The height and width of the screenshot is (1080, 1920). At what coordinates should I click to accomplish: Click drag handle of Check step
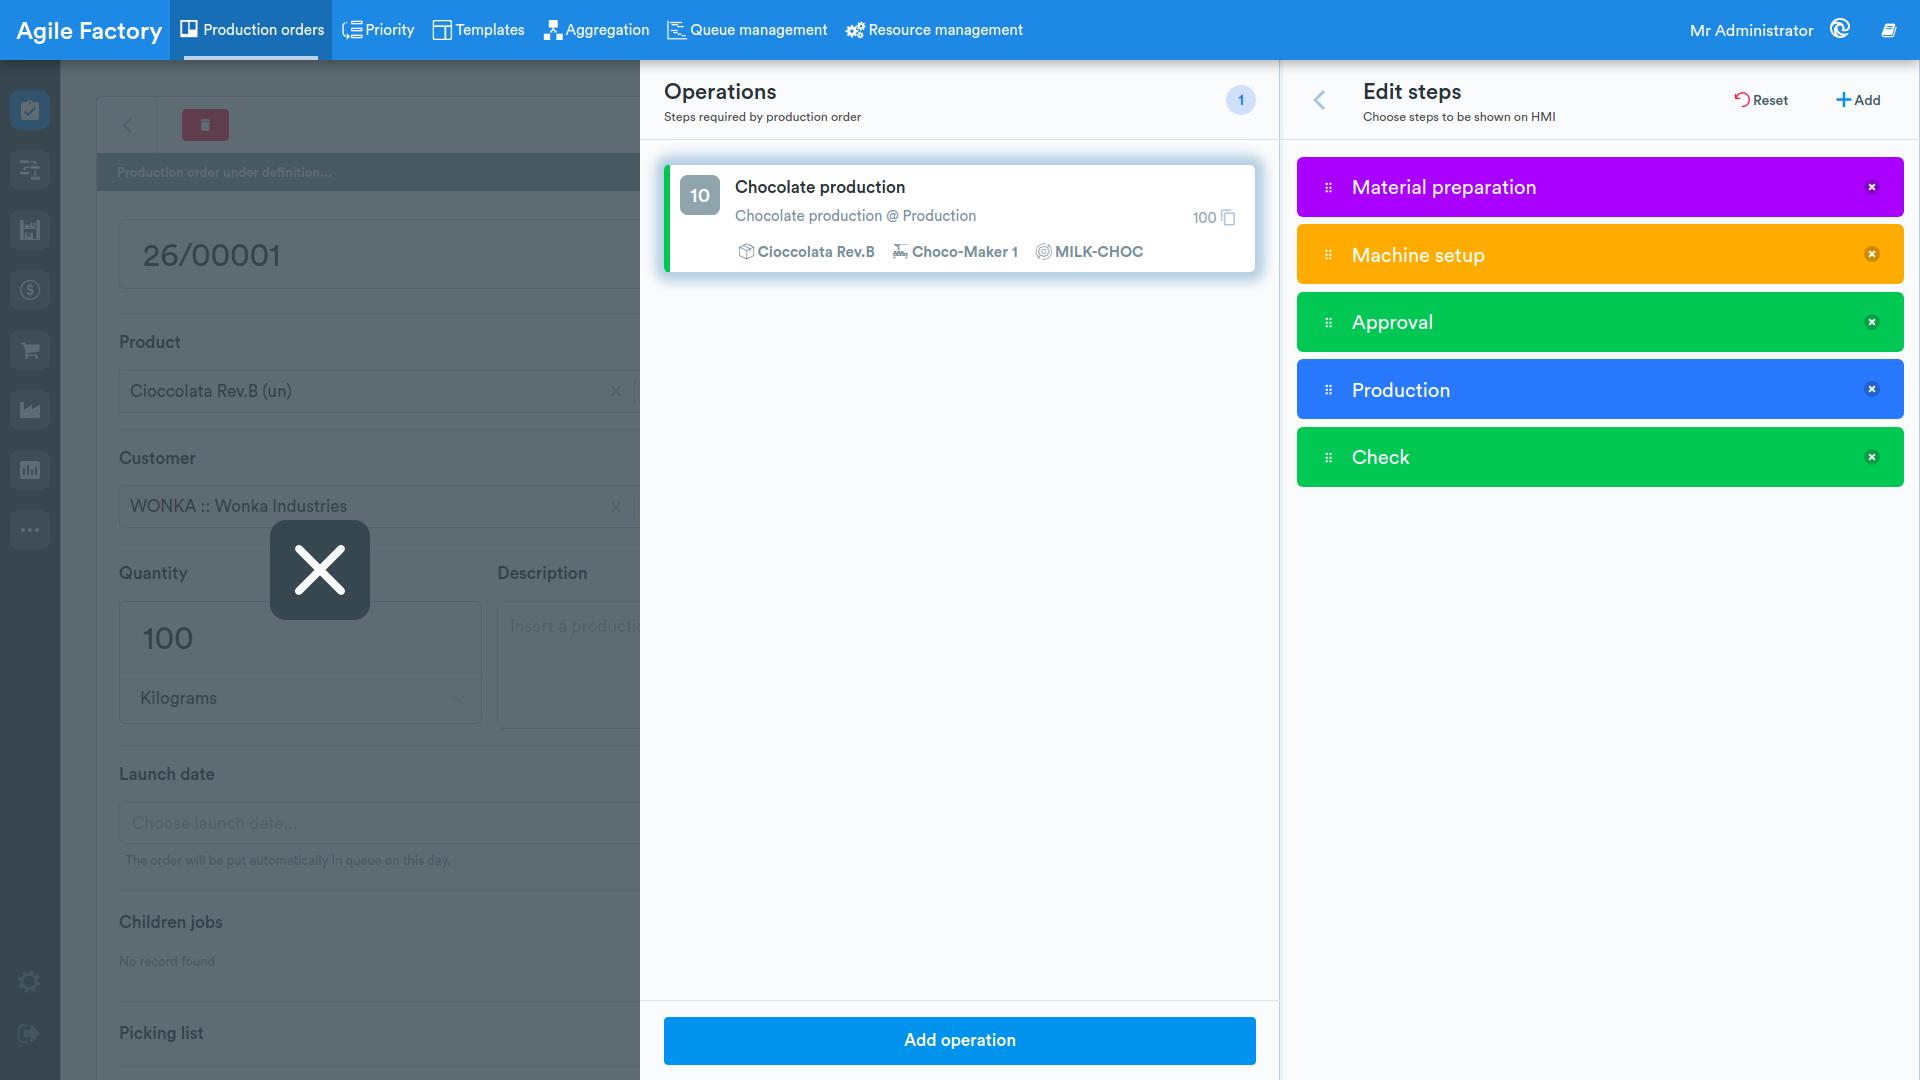tap(1328, 457)
